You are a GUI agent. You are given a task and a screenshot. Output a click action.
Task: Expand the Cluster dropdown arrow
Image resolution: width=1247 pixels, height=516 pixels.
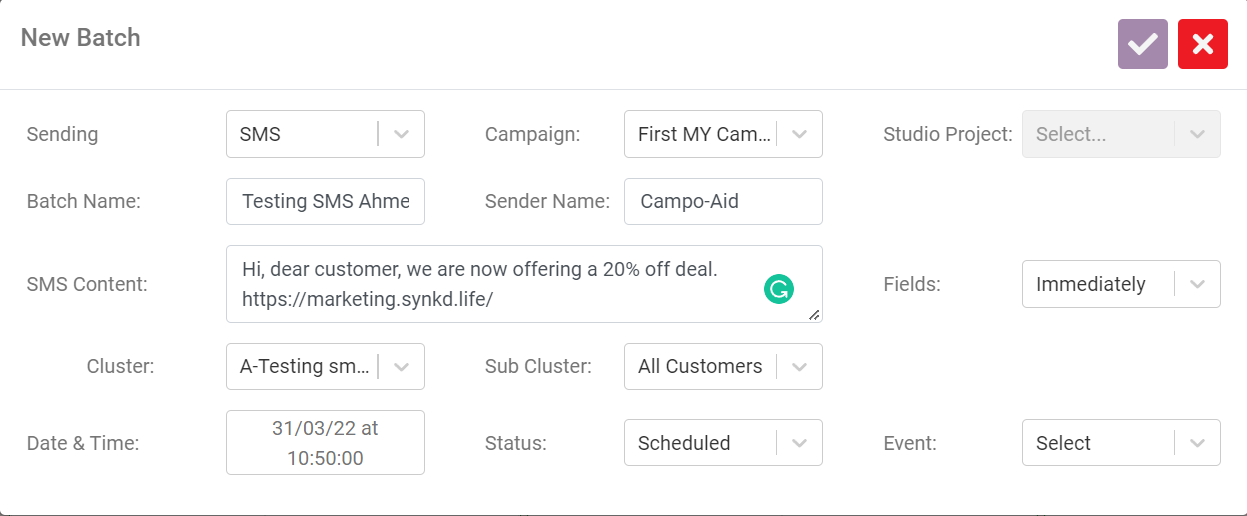coord(401,366)
